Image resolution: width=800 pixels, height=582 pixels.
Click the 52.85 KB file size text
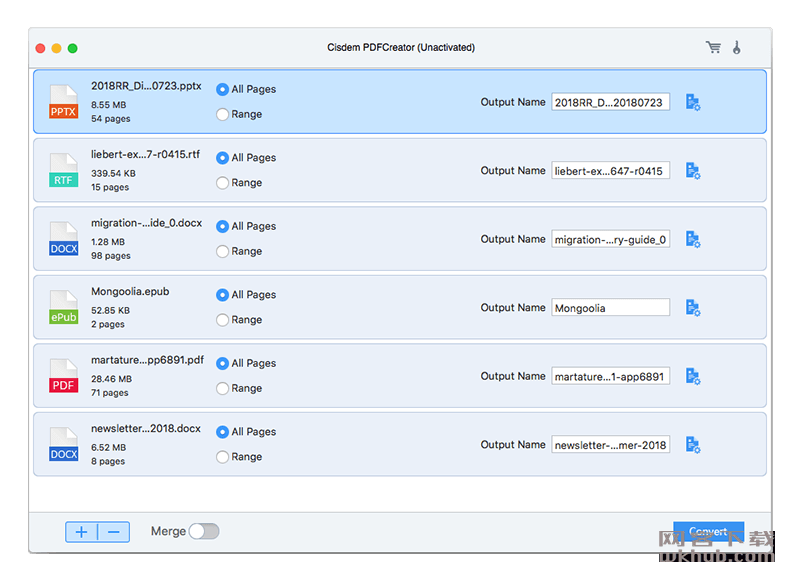[110, 310]
